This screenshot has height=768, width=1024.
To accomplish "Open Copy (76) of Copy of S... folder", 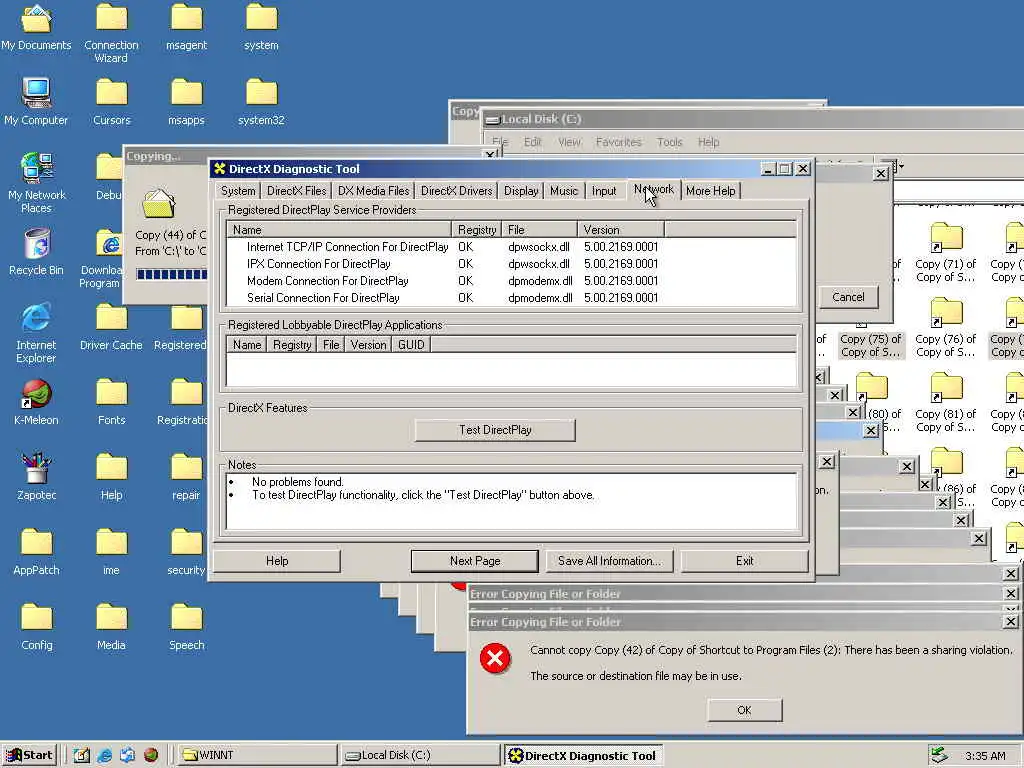I will 946,327.
